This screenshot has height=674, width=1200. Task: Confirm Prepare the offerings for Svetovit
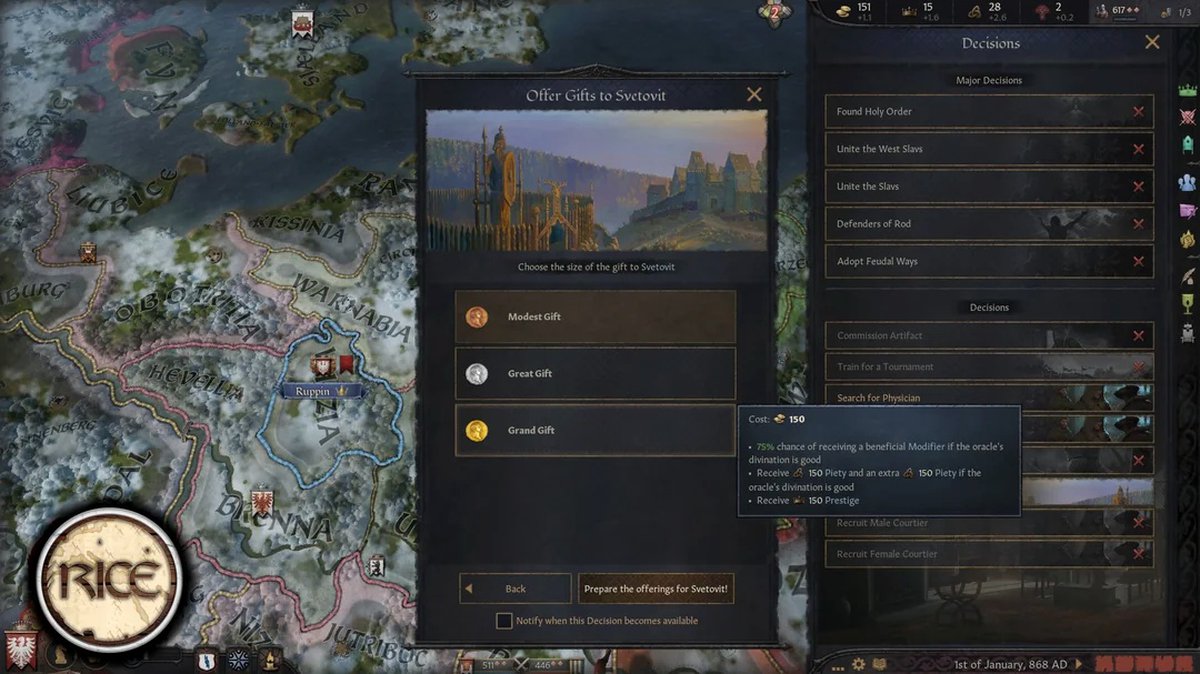tap(656, 589)
